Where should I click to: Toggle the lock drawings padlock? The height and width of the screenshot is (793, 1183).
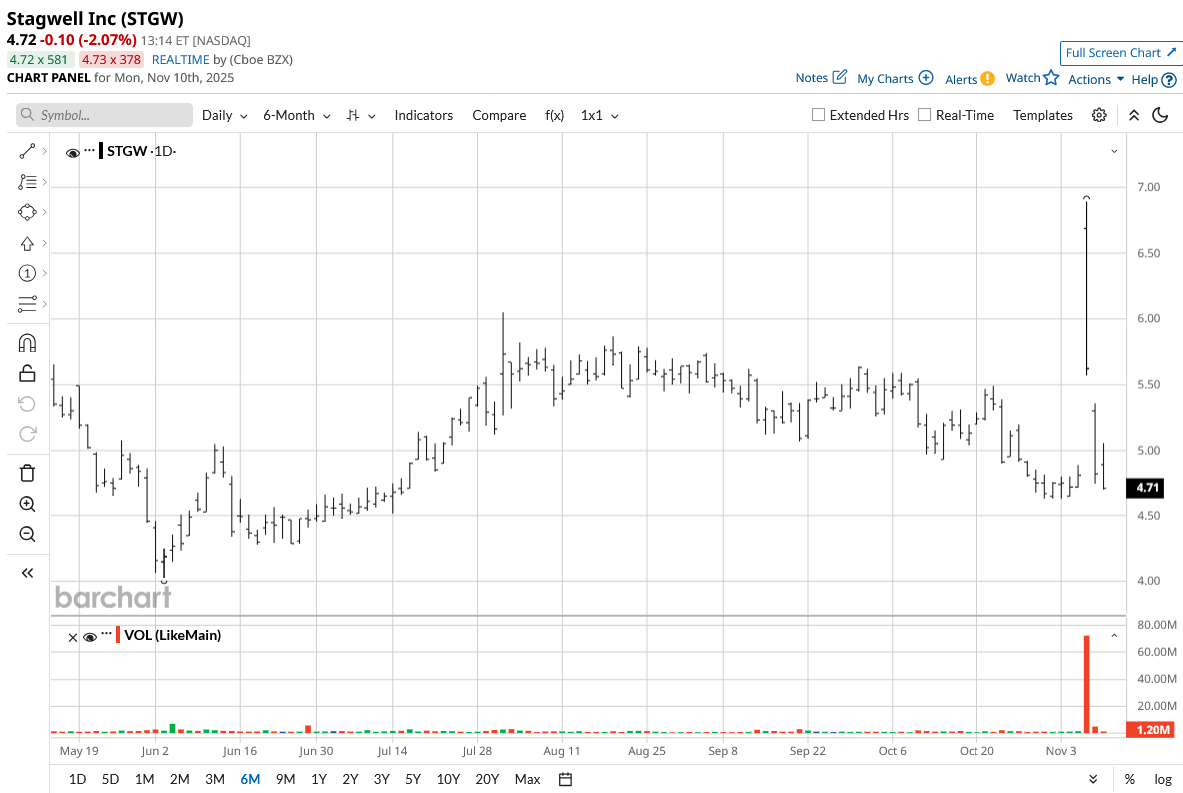point(27,373)
